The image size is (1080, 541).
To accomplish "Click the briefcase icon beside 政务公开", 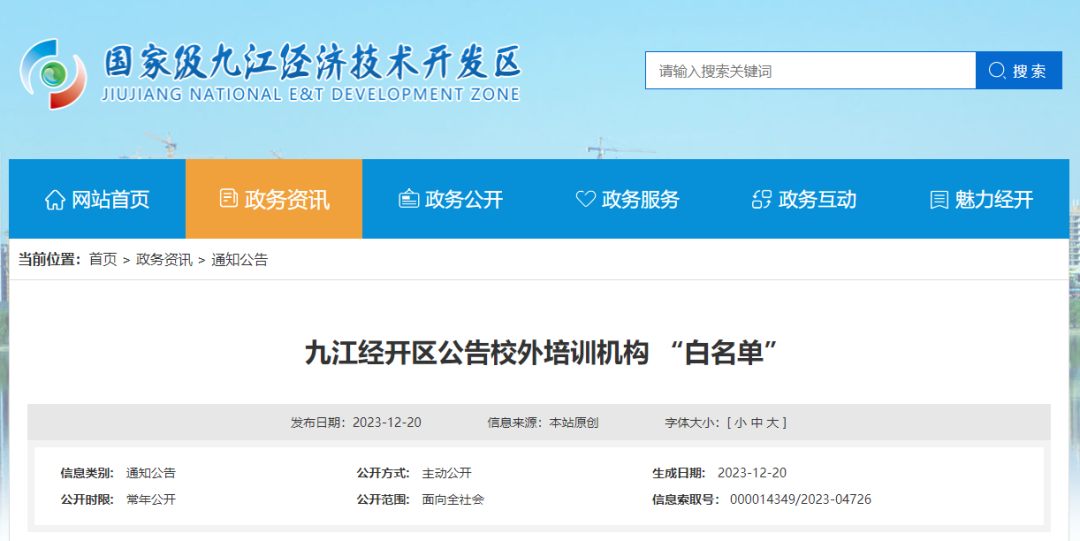I will pyautogui.click(x=408, y=199).
